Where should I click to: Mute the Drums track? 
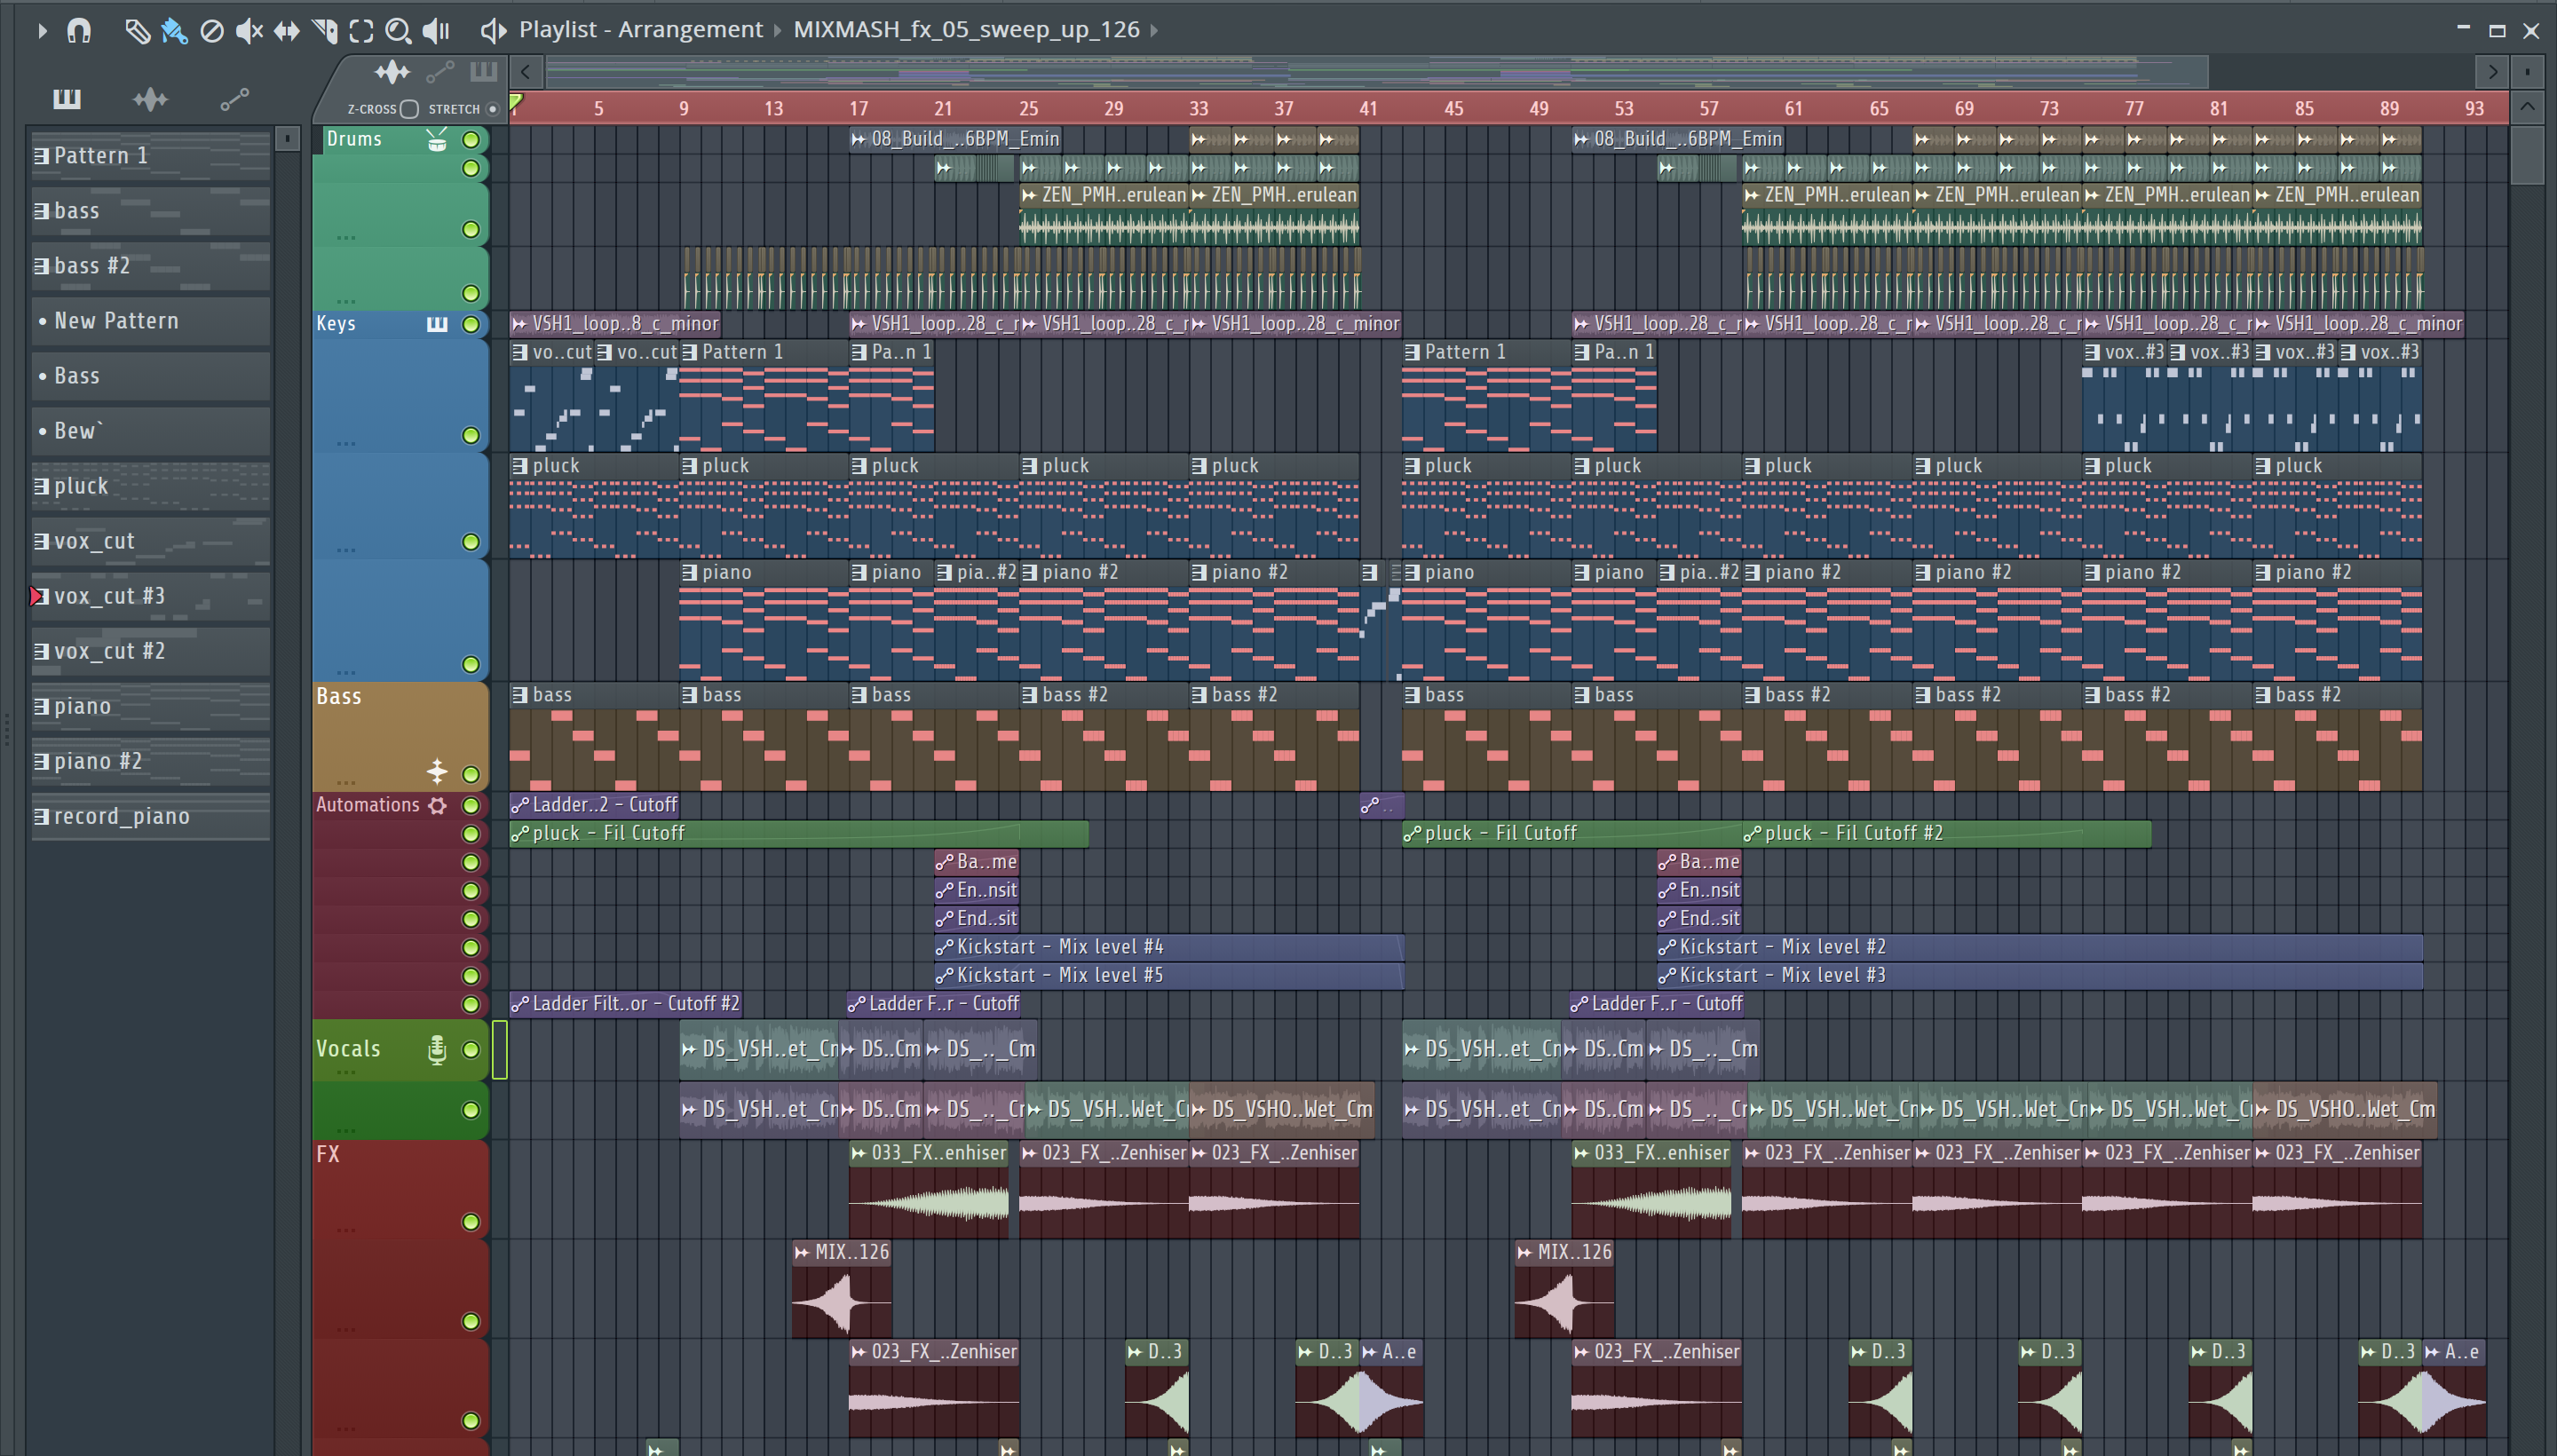click(x=470, y=140)
